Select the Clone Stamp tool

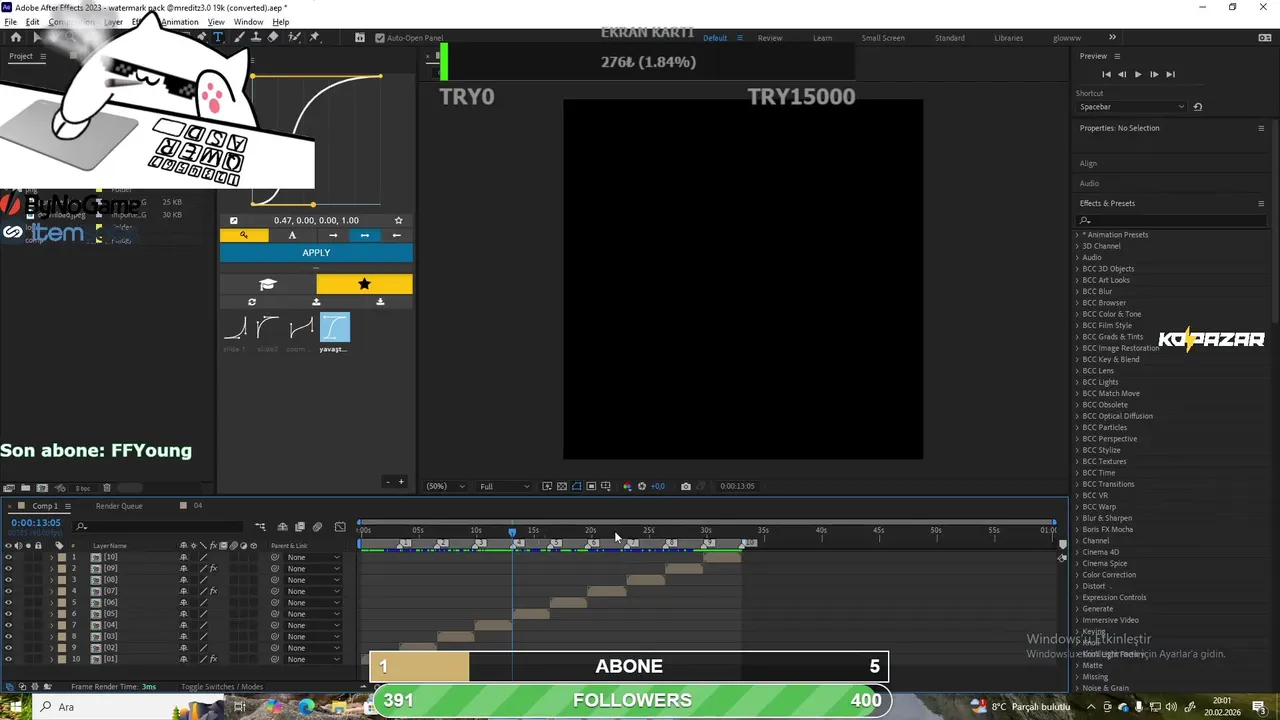click(256, 37)
